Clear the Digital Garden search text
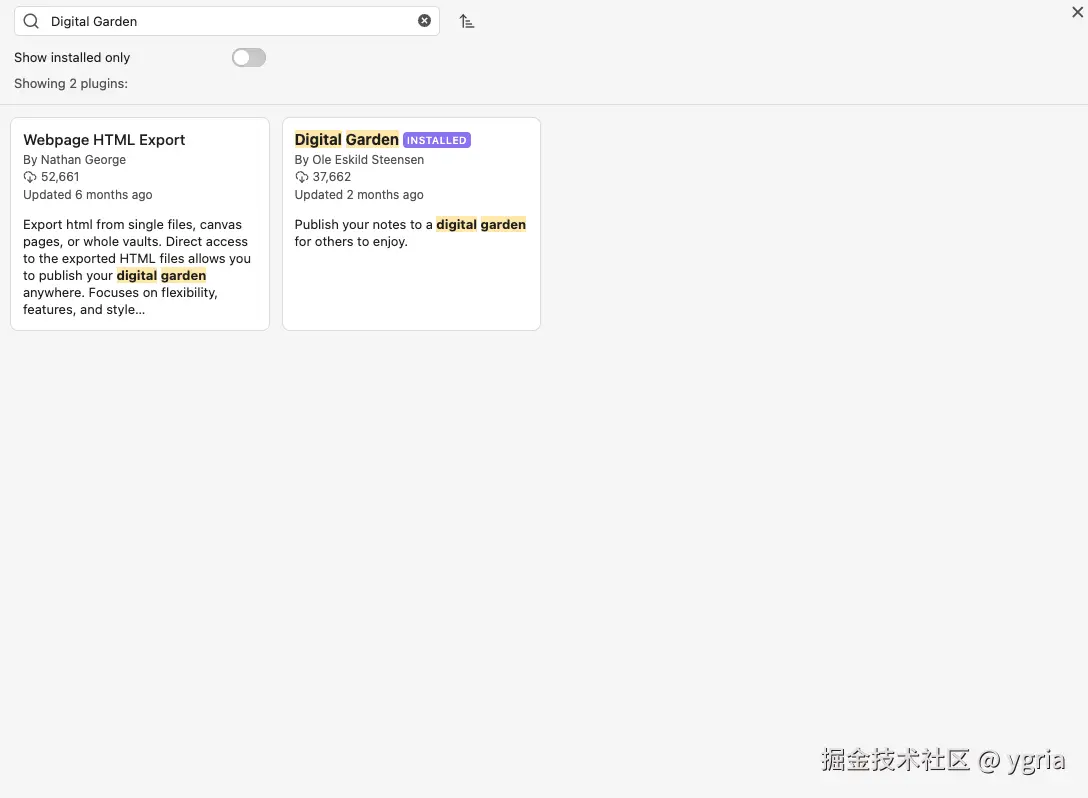 click(424, 21)
